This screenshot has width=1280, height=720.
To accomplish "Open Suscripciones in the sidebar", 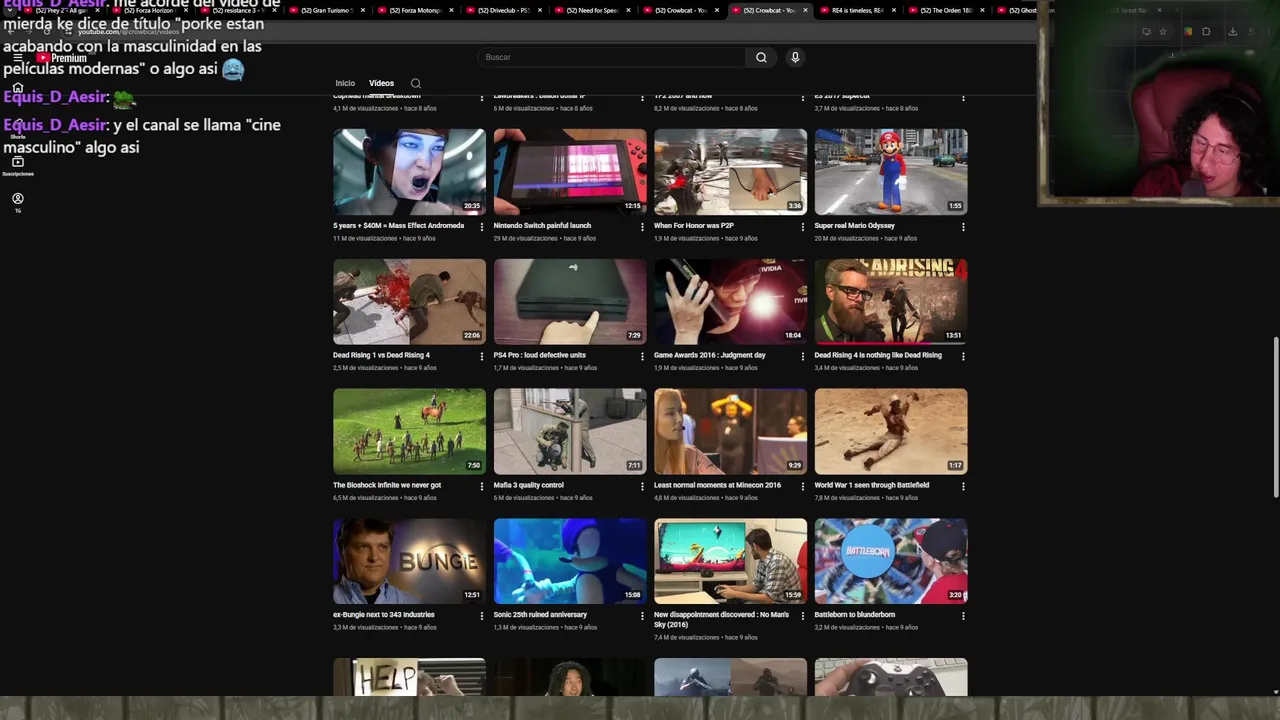I will (17, 165).
